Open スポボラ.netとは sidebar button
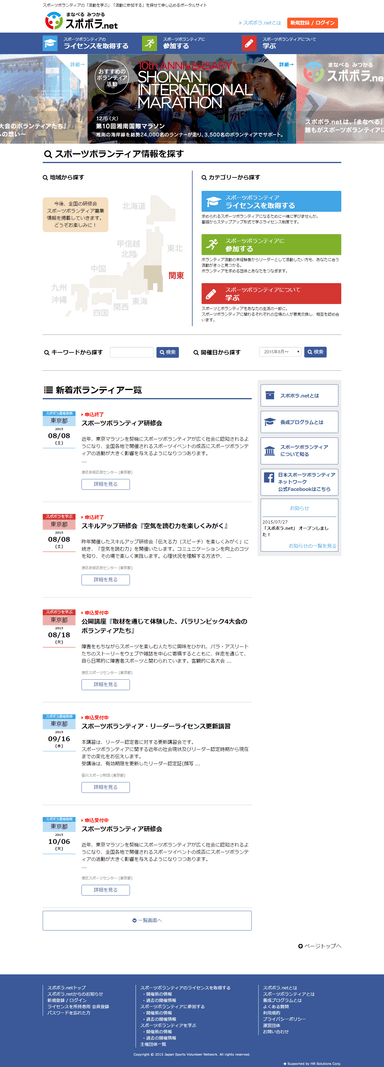Viewport: 384px width, 1067px height. click(x=299, y=395)
